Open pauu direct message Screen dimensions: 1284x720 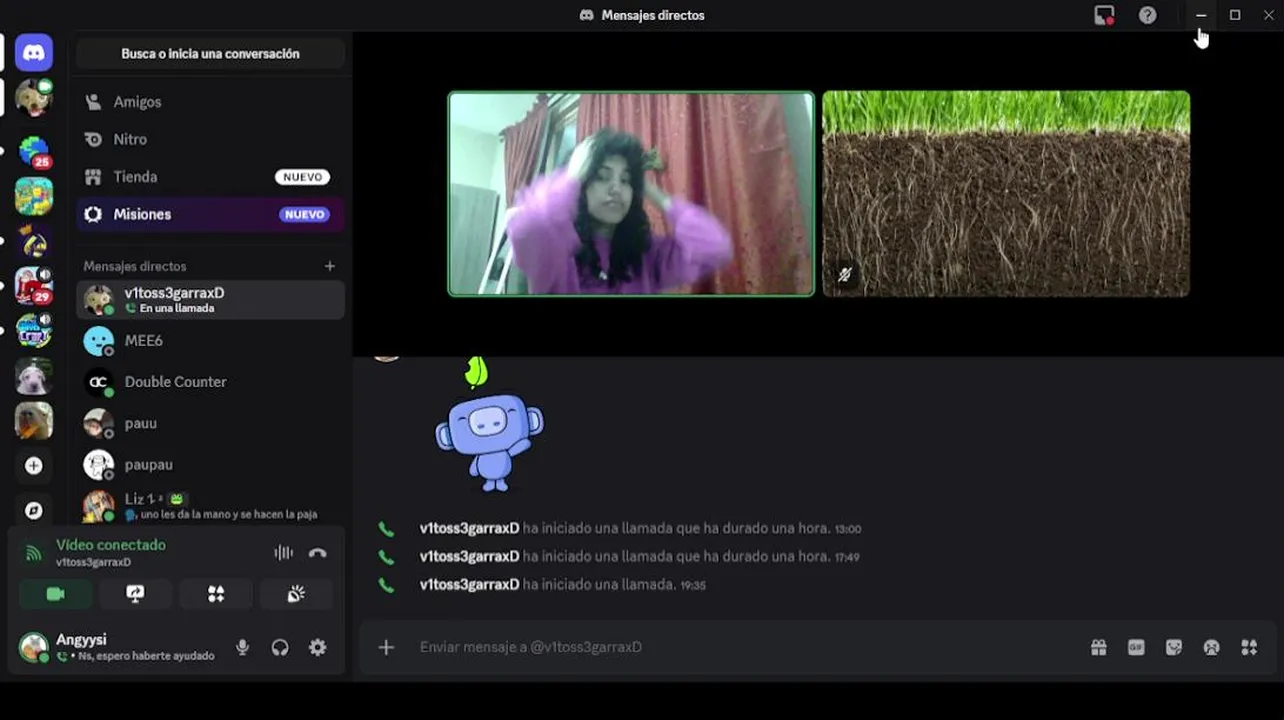210,423
